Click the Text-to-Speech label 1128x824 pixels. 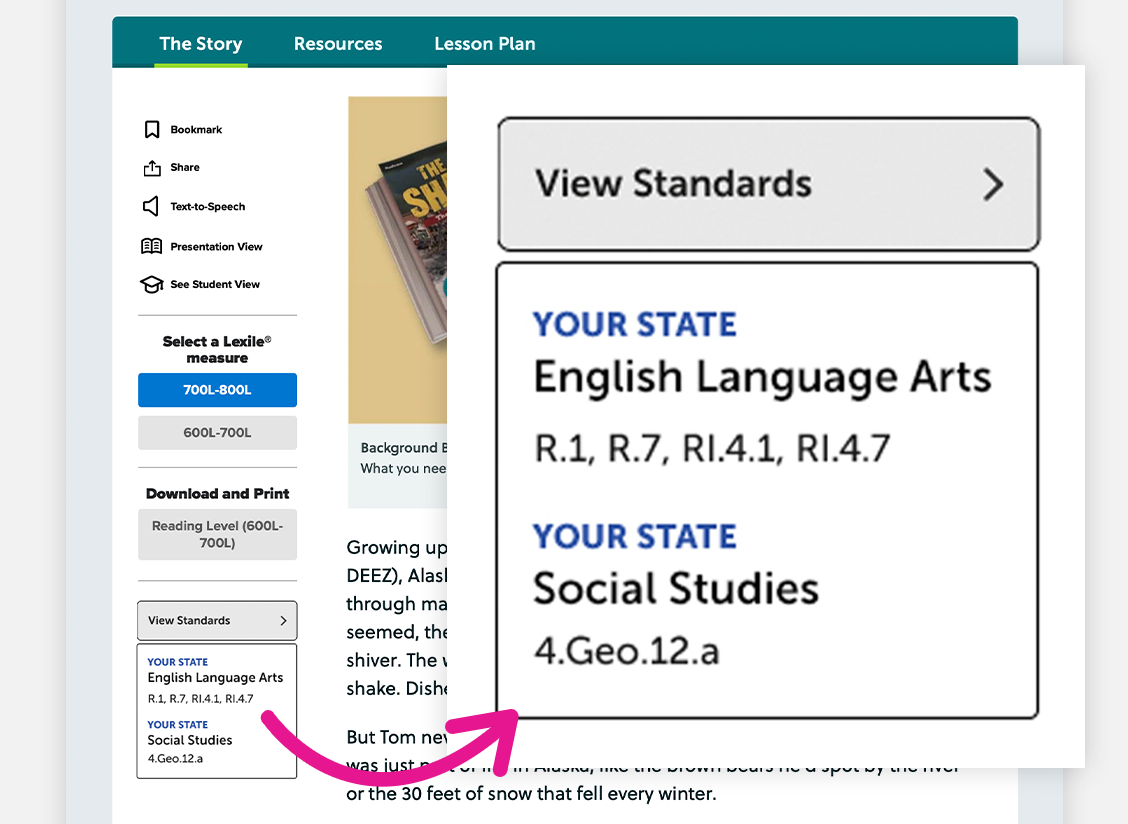coord(207,207)
